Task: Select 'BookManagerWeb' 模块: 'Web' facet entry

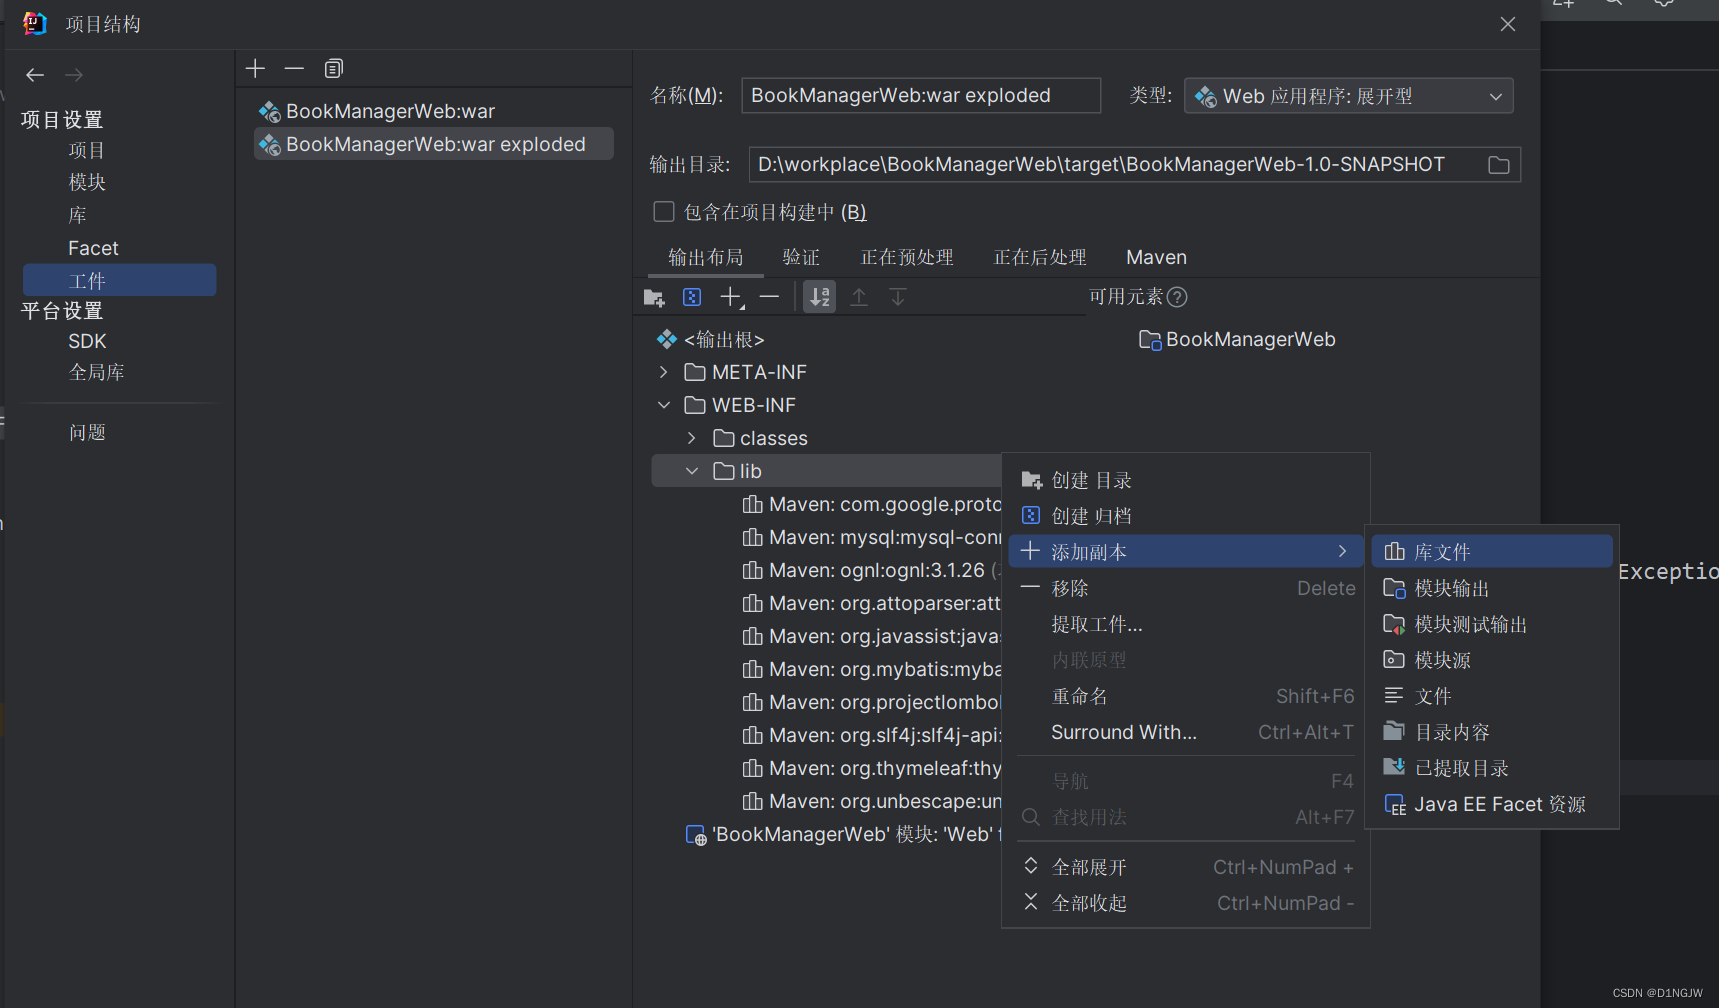Action: pos(843,835)
